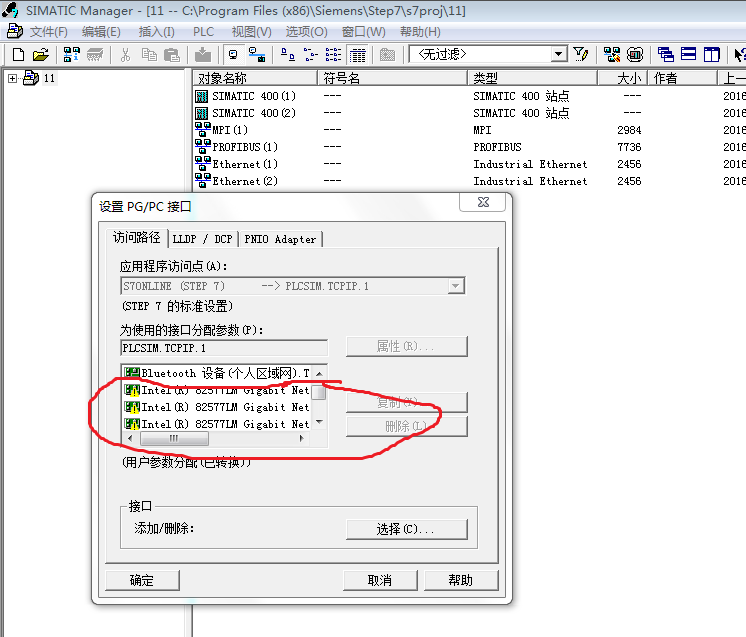The image size is (746, 637).
Task: Click the Download to PLC icon
Action: pos(203,55)
